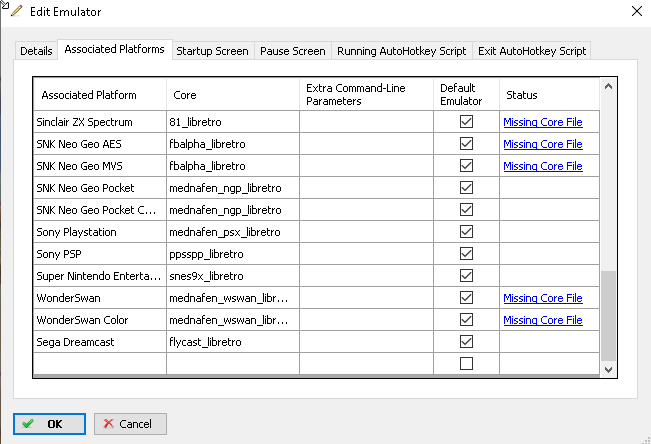This screenshot has height=444, width=651.
Task: Click the scroll up arrow of the table
Action: coord(608,86)
